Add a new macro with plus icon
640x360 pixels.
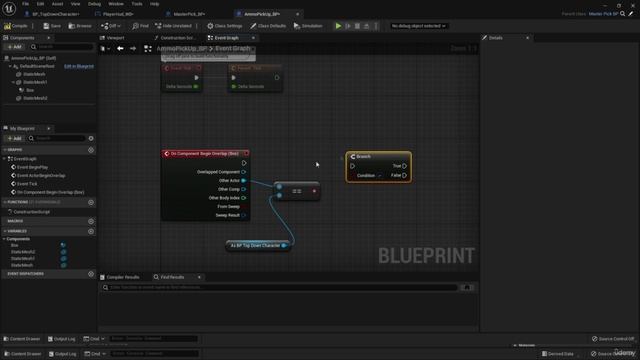tap(91, 221)
